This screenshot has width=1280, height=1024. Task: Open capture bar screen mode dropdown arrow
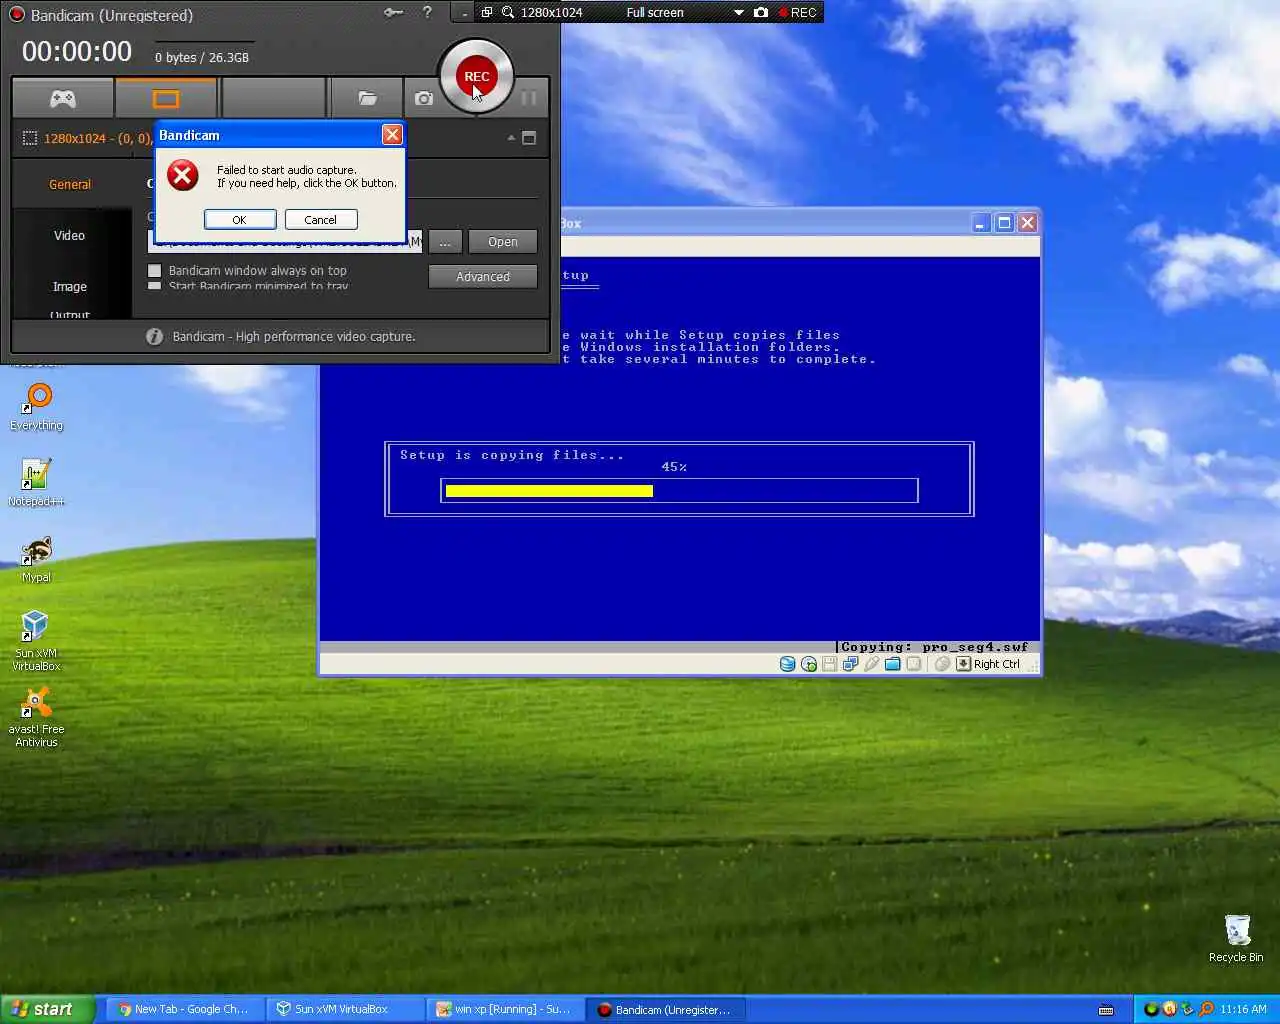point(739,12)
